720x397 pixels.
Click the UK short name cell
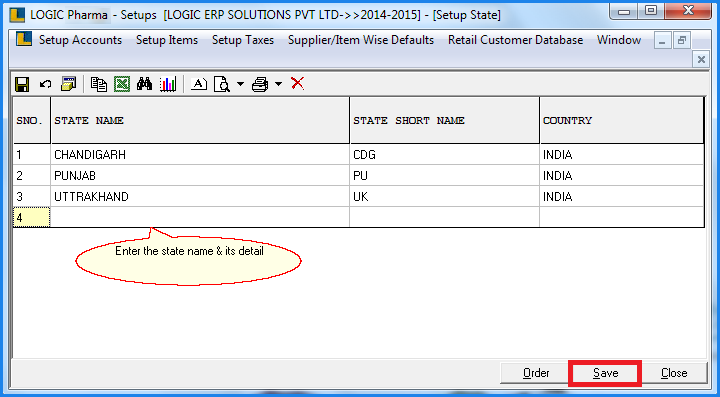point(444,196)
